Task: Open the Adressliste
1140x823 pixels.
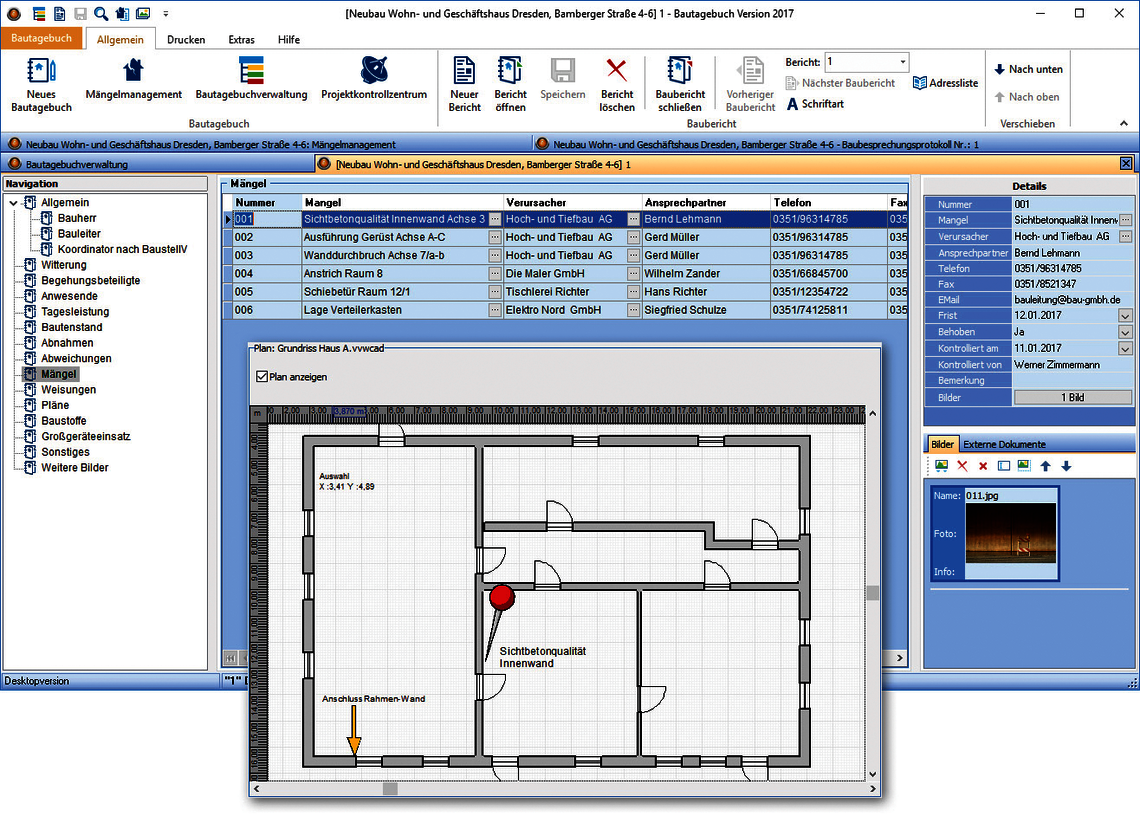Action: (x=945, y=83)
